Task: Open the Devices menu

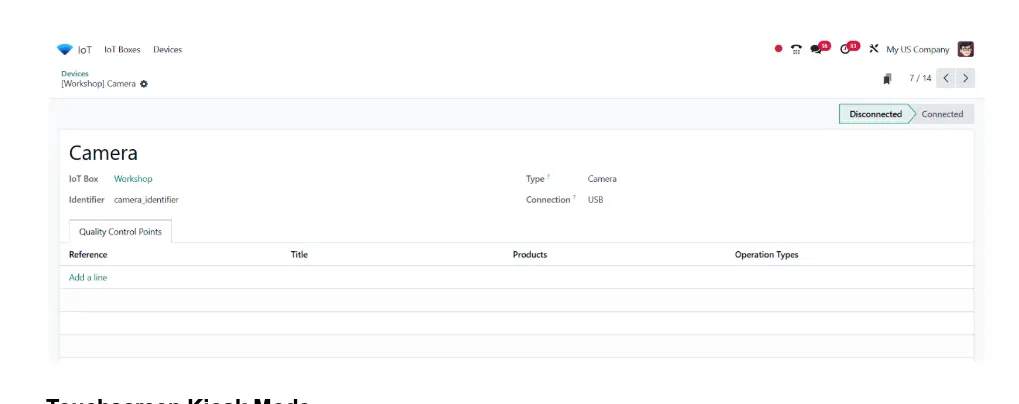Action: tap(168, 49)
